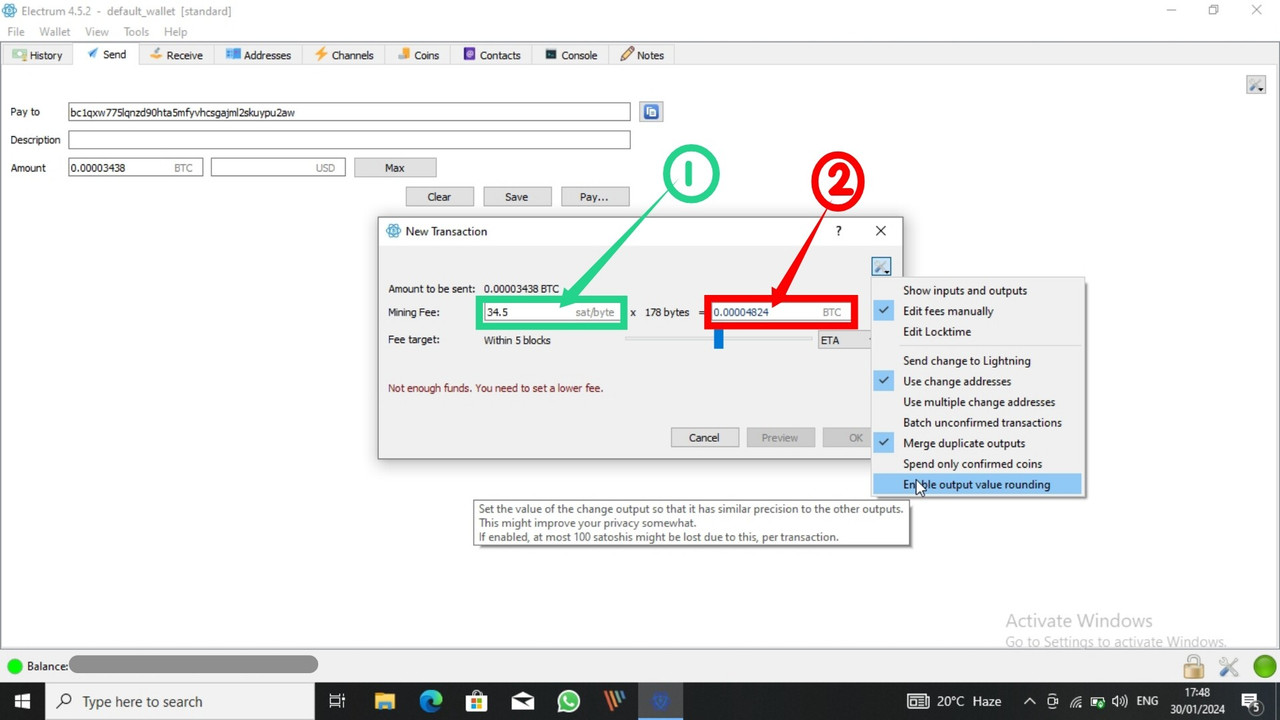This screenshot has width=1280, height=720.
Task: Switch to the Console tab
Action: [x=571, y=55]
